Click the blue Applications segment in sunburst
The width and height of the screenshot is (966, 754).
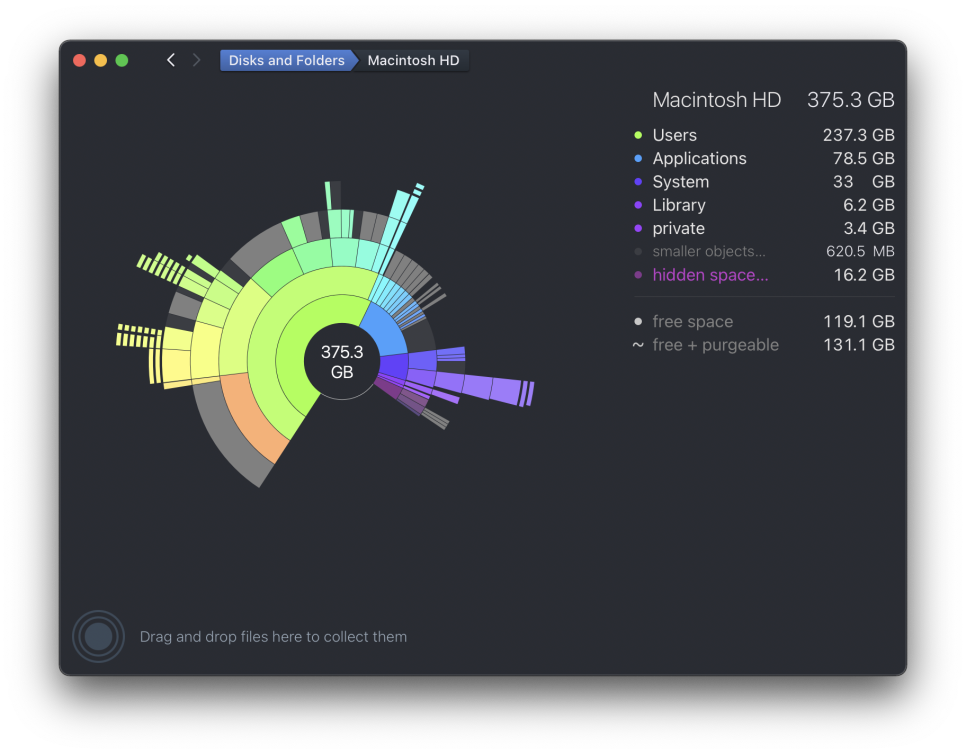coord(382,333)
